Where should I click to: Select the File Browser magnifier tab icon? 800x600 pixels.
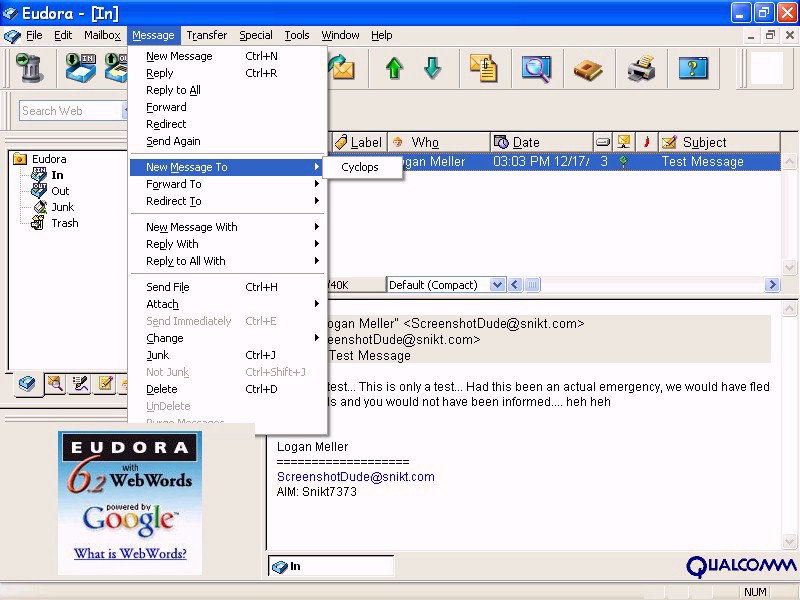pos(55,383)
